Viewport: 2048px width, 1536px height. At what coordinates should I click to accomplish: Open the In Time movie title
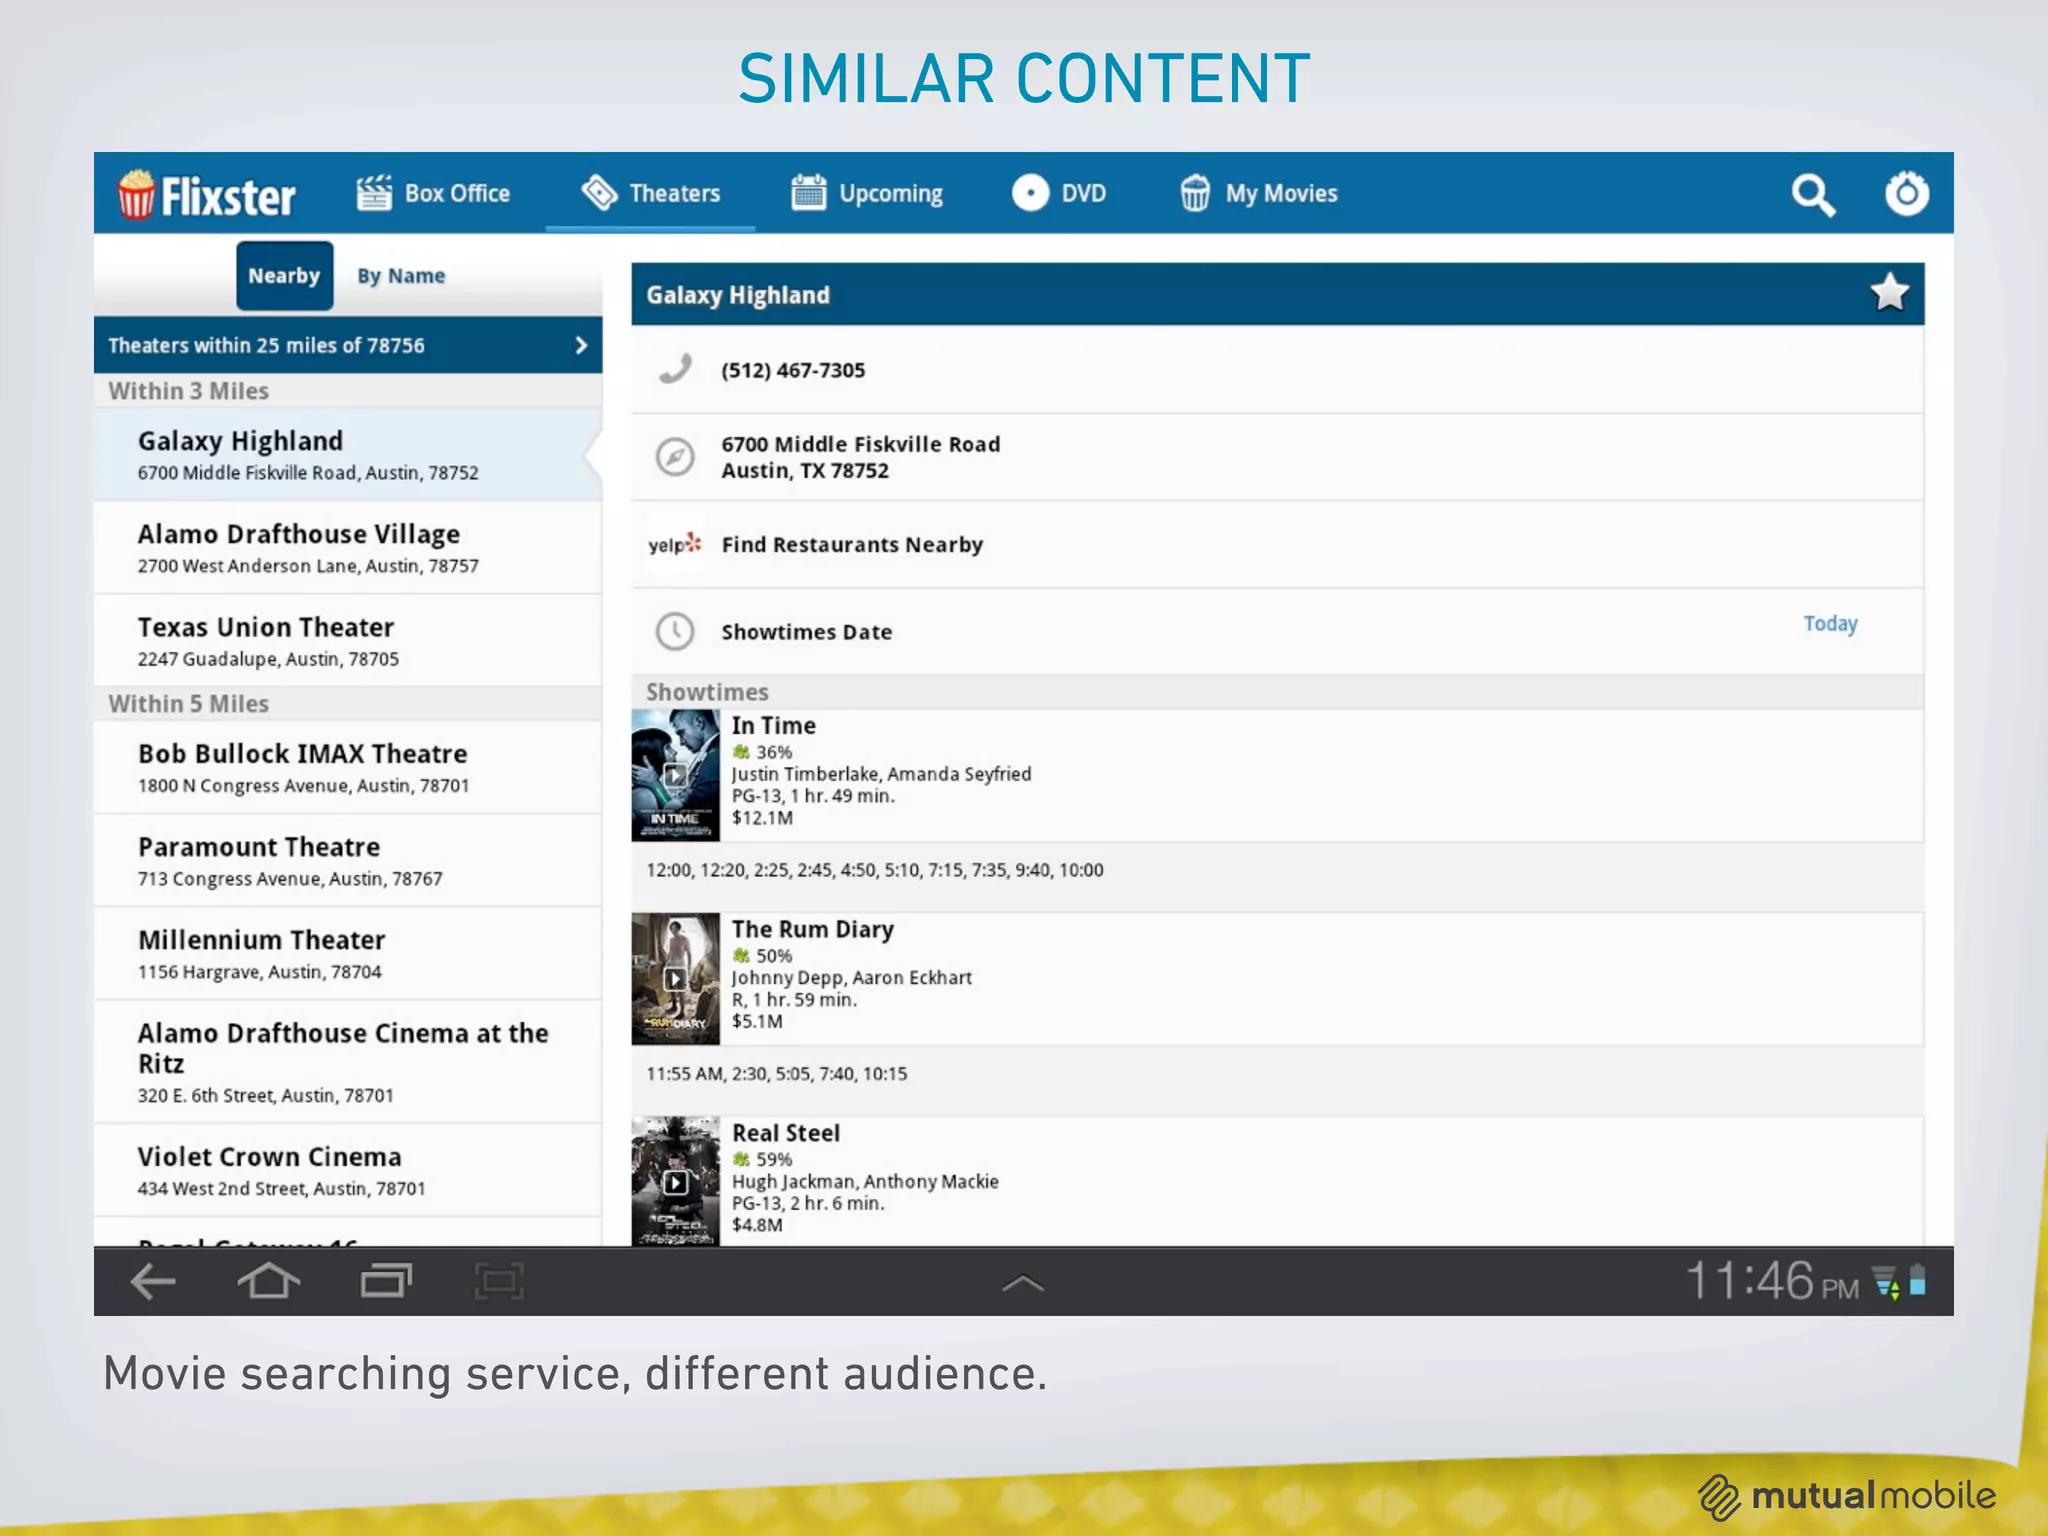(x=773, y=725)
